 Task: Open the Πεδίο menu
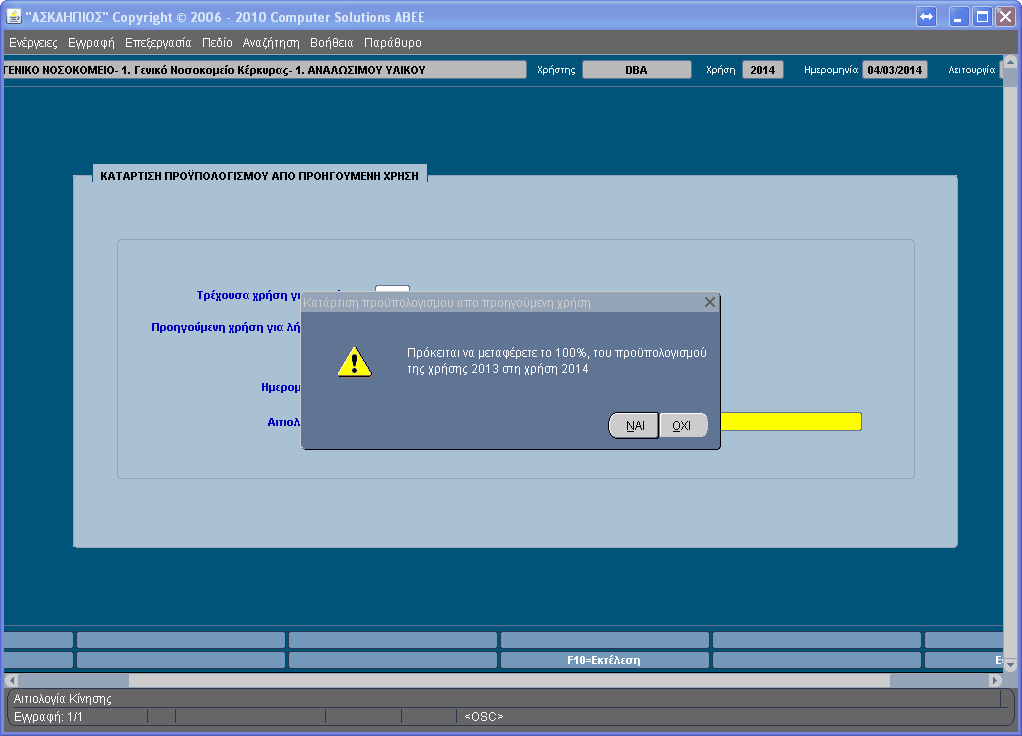click(x=217, y=43)
